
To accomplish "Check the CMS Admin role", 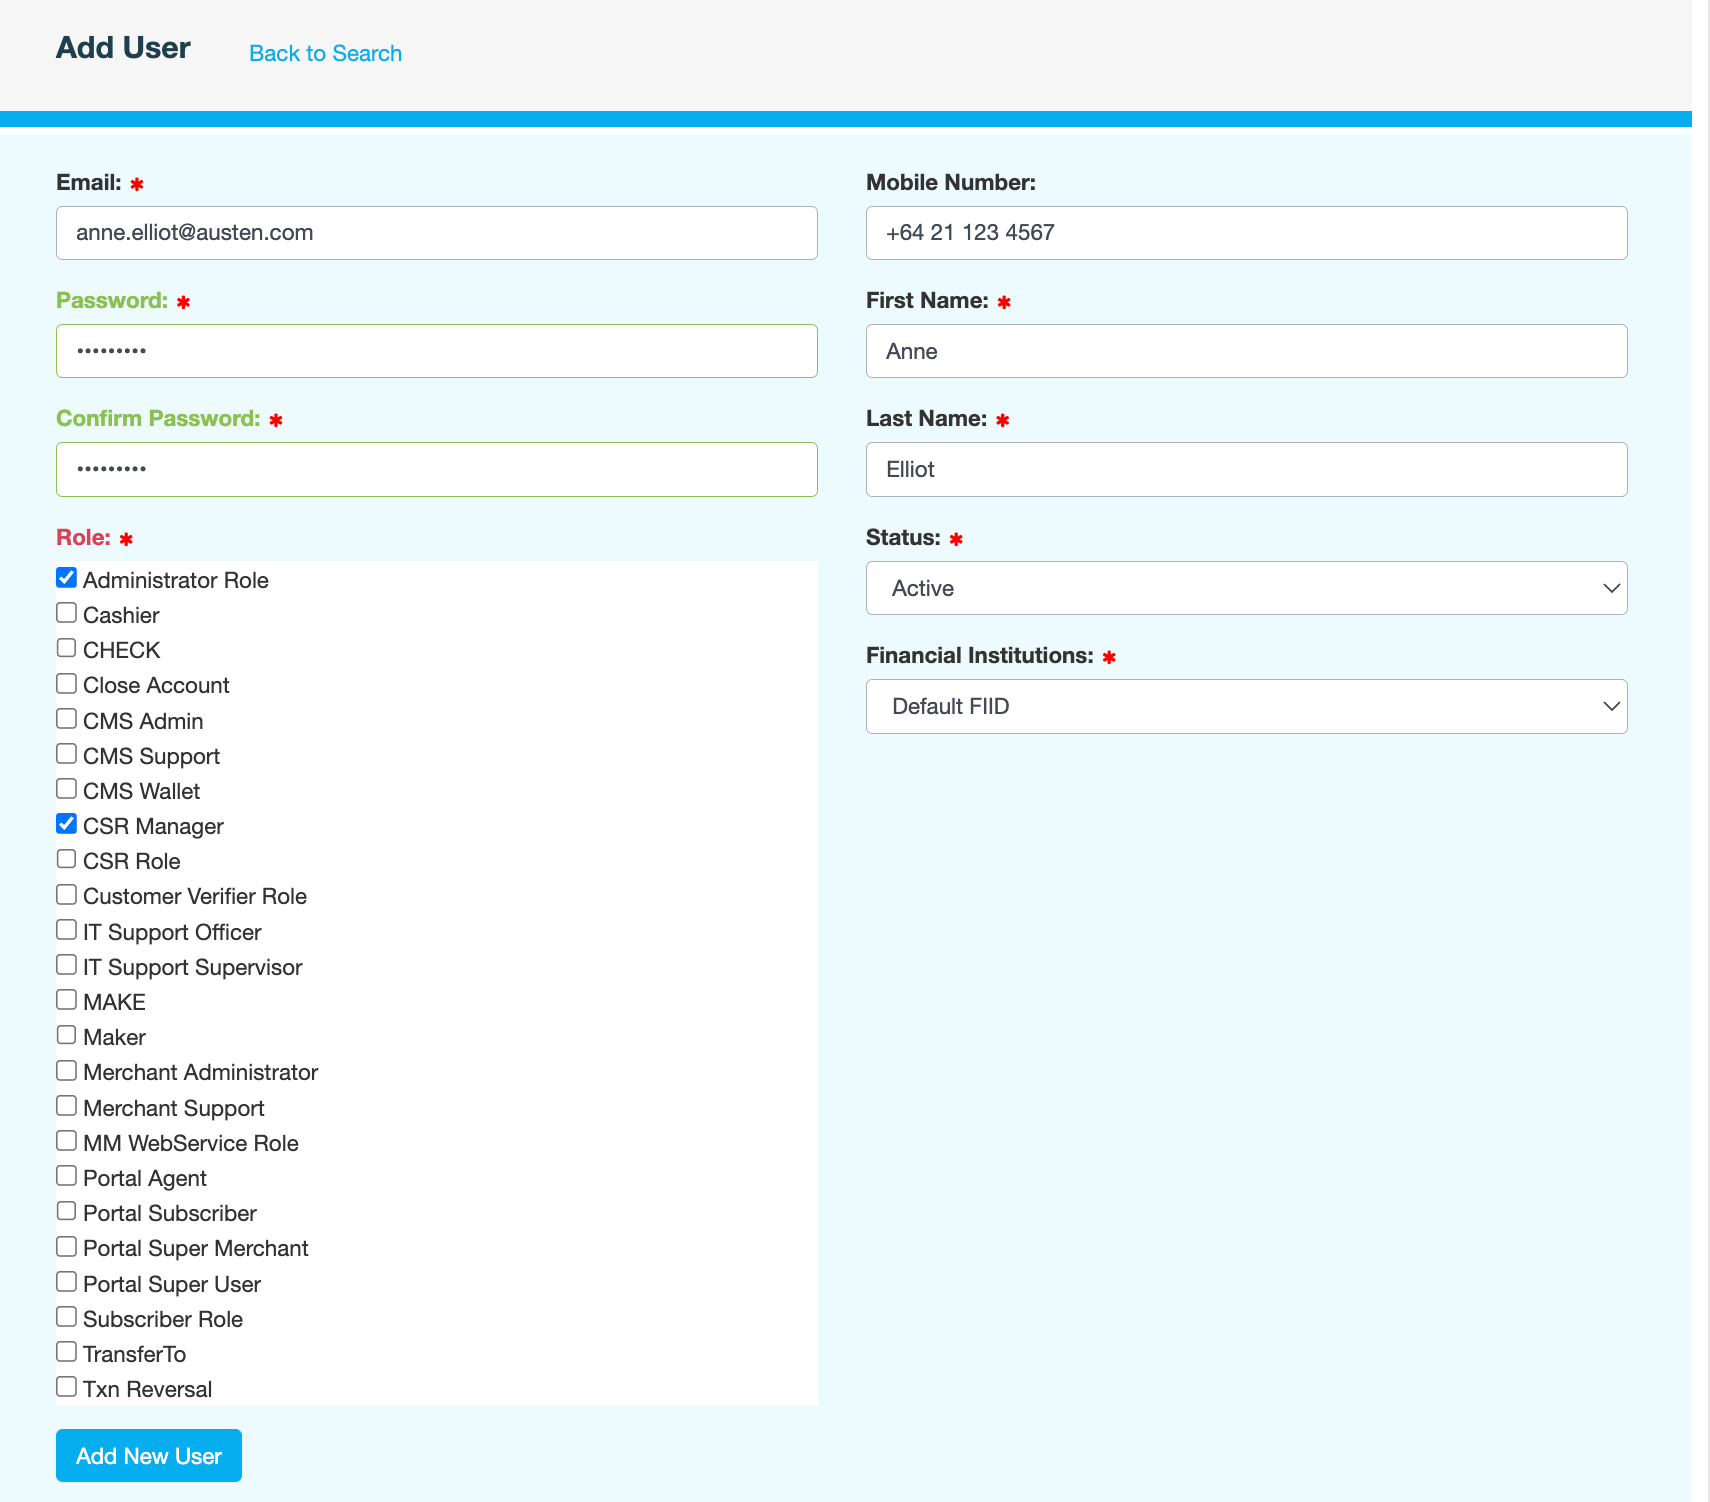I will [67, 719].
